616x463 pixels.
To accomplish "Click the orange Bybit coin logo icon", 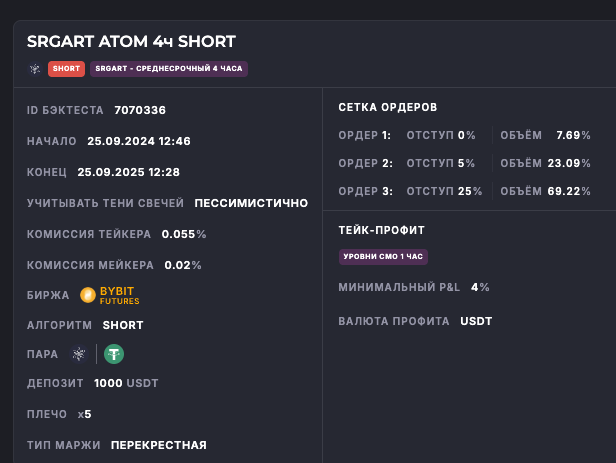I will [88, 295].
